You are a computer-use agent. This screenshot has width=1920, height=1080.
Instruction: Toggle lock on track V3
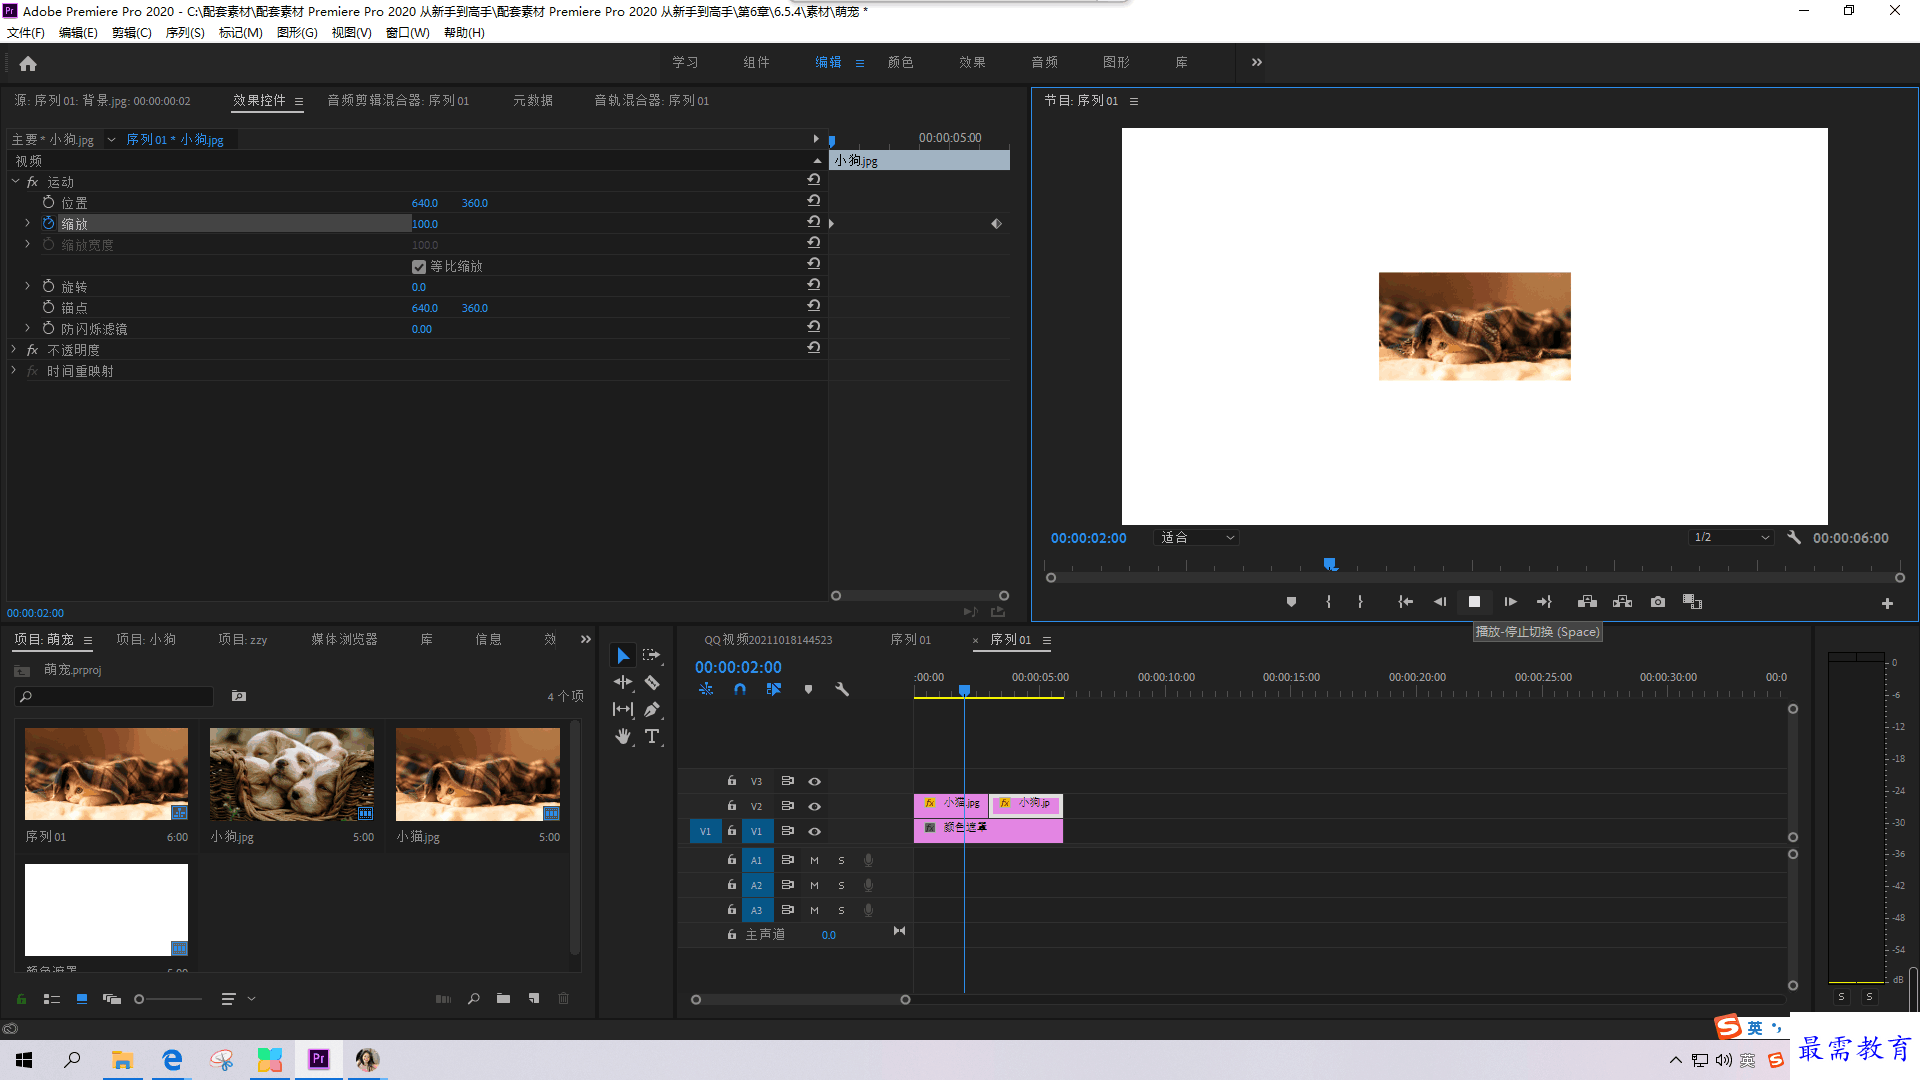(x=732, y=781)
